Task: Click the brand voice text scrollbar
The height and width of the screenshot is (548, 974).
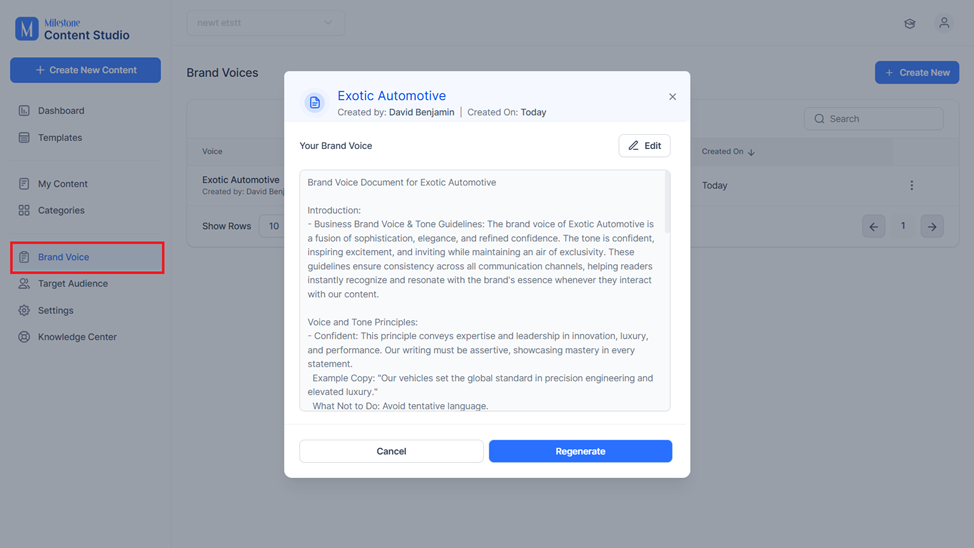Action: (x=667, y=202)
